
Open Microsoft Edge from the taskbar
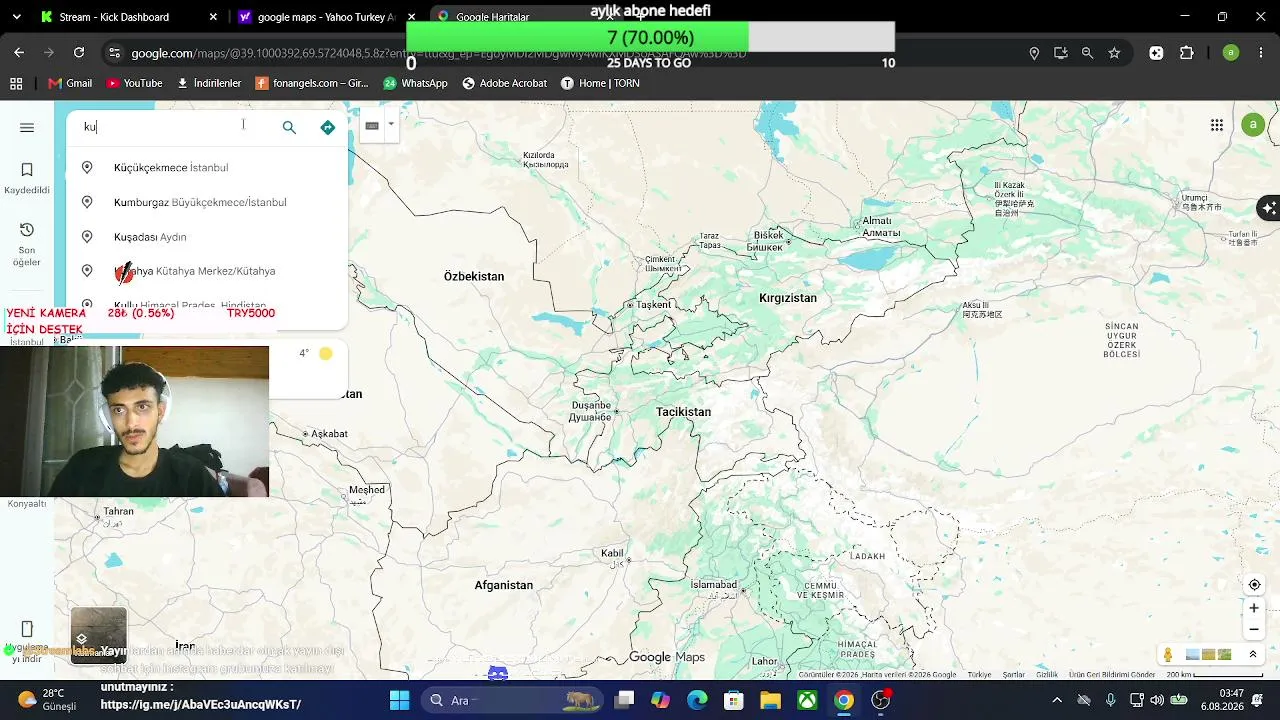pyautogui.click(x=697, y=700)
